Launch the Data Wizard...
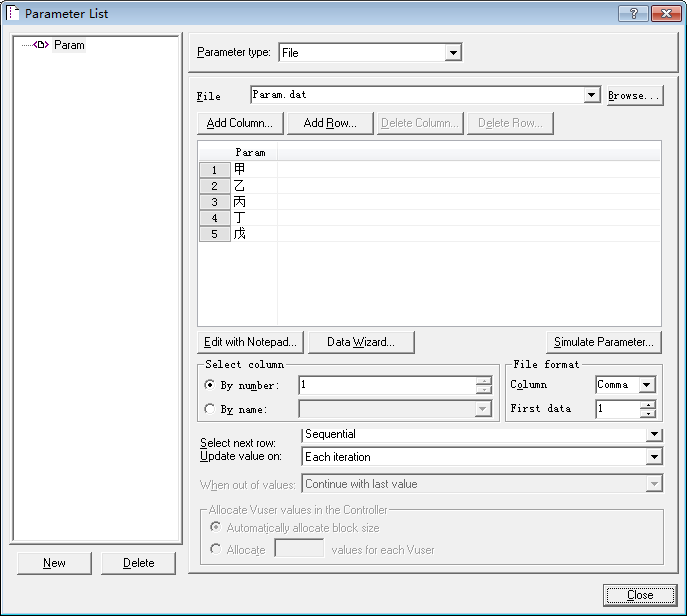 click(x=361, y=342)
